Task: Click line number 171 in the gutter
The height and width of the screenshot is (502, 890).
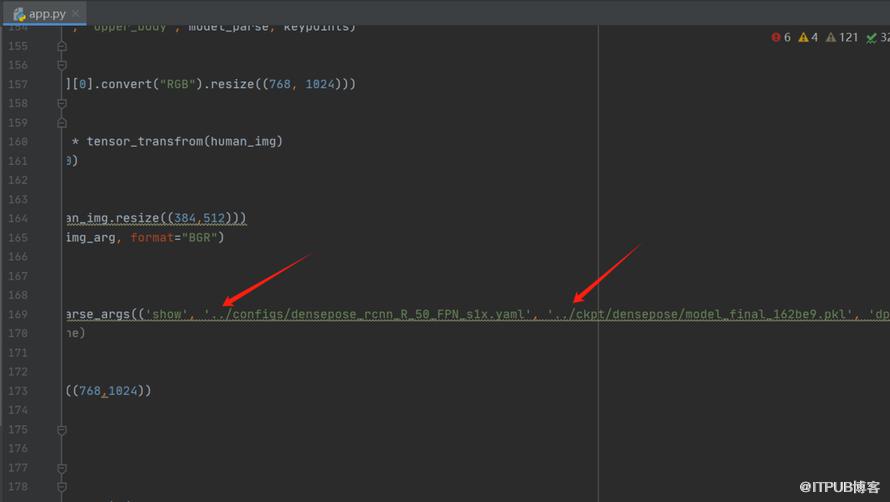Action: coord(18,353)
